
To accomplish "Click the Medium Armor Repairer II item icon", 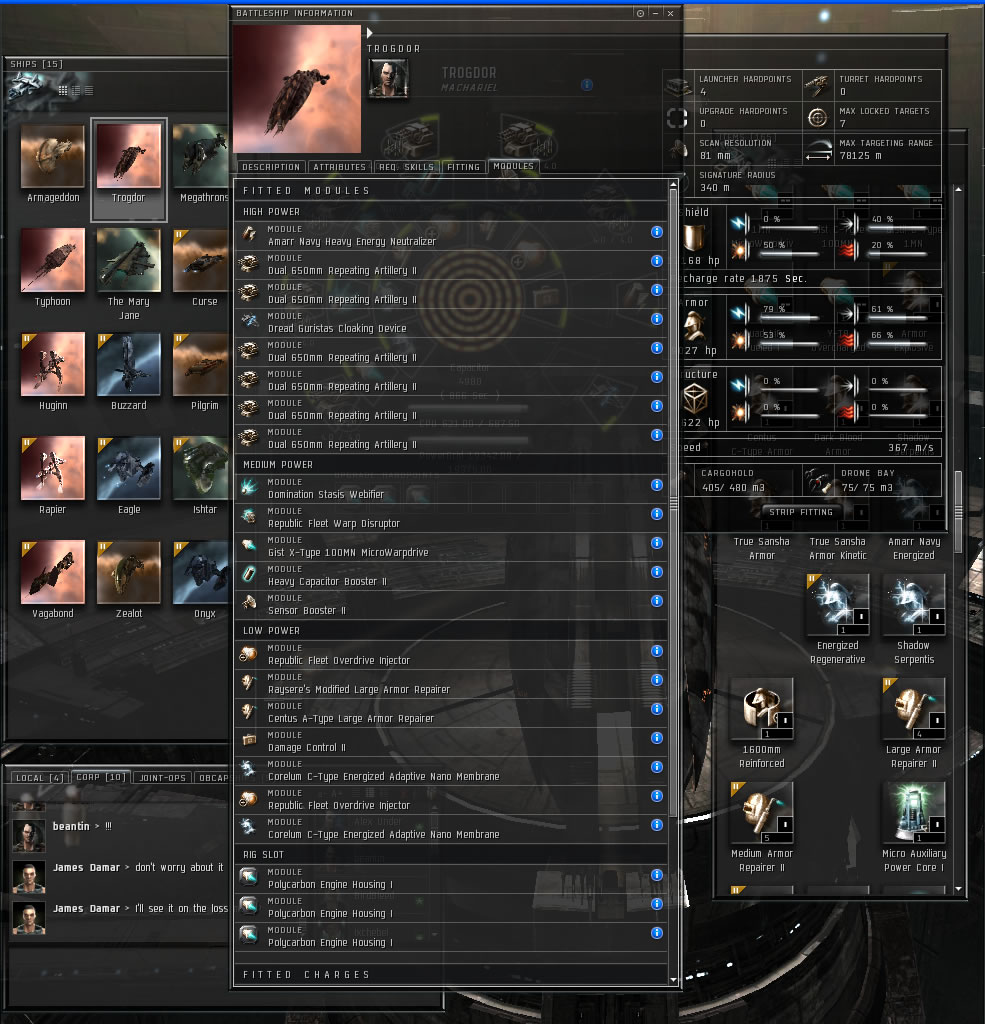I will coord(762,812).
